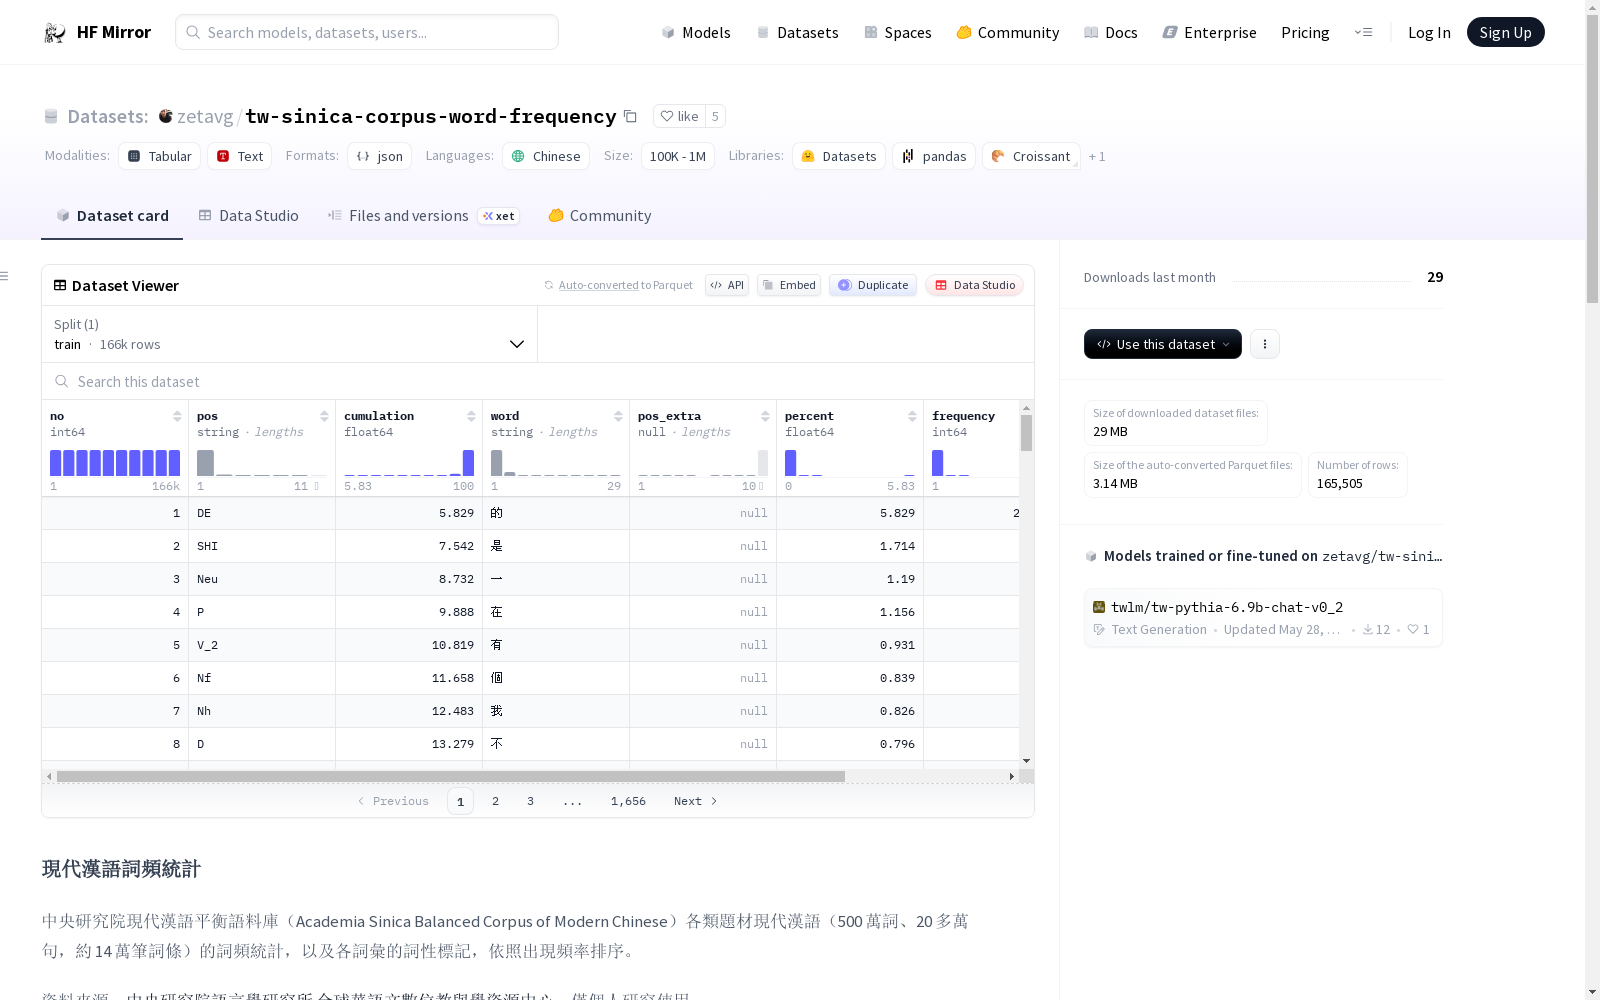Open the three-dot dataset options menu
This screenshot has width=1600, height=1000.
(1264, 344)
